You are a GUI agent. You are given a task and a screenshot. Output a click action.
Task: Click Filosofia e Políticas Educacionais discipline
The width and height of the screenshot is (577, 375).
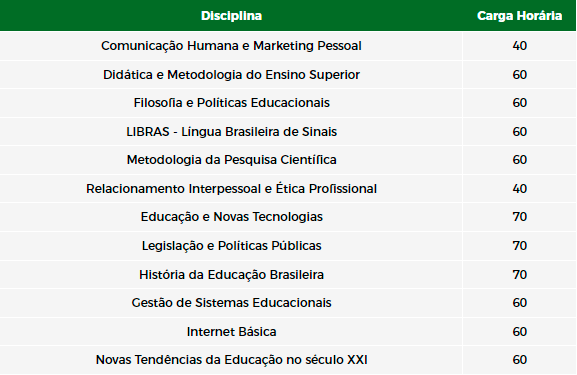231,103
